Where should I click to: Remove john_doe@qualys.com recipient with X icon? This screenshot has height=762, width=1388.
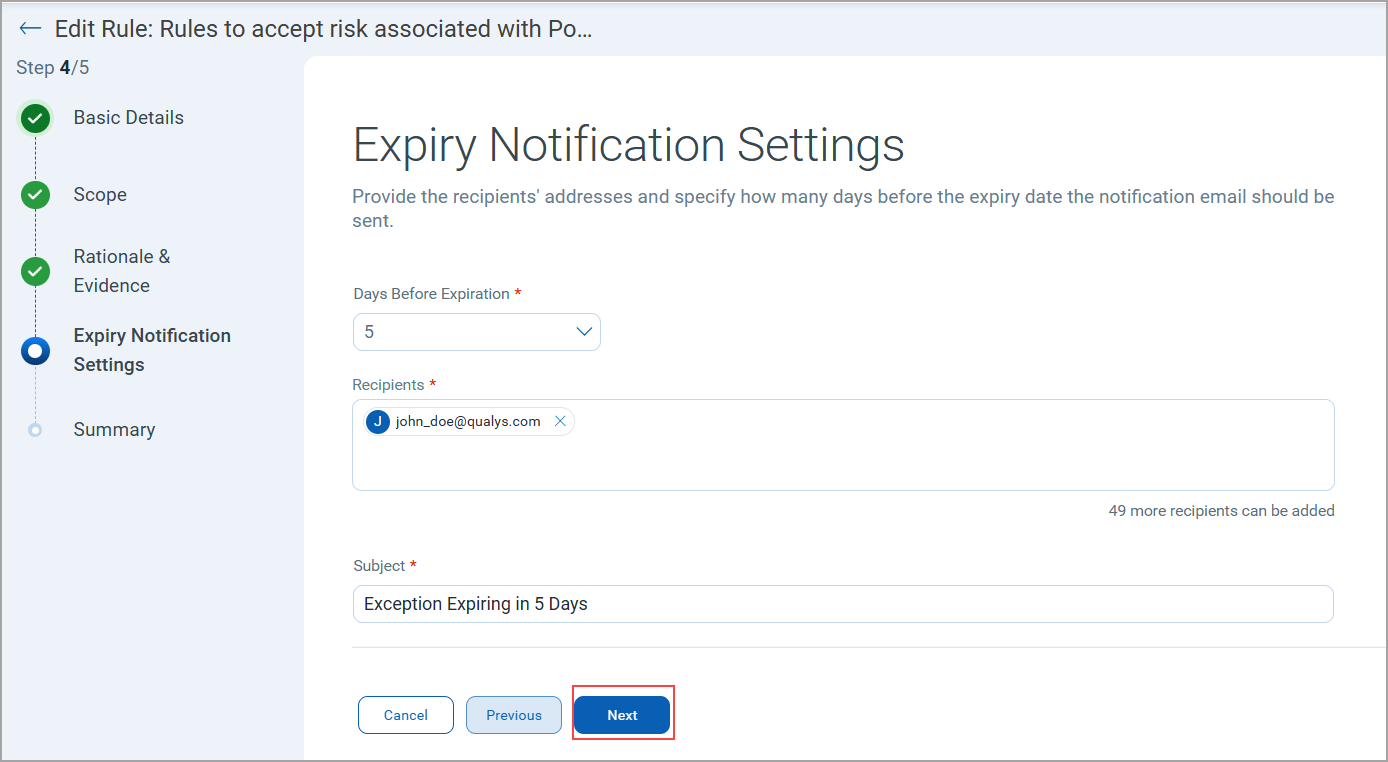pyautogui.click(x=560, y=422)
